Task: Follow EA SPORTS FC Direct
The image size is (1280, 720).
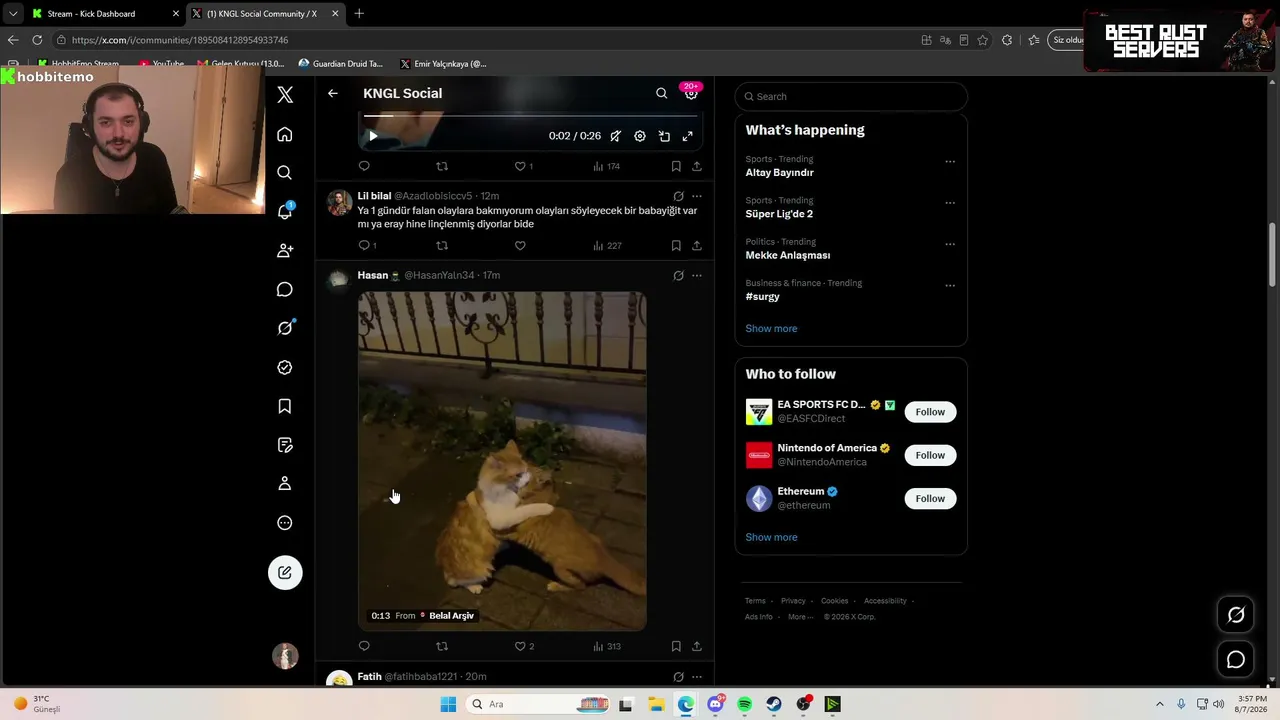Action: [930, 412]
